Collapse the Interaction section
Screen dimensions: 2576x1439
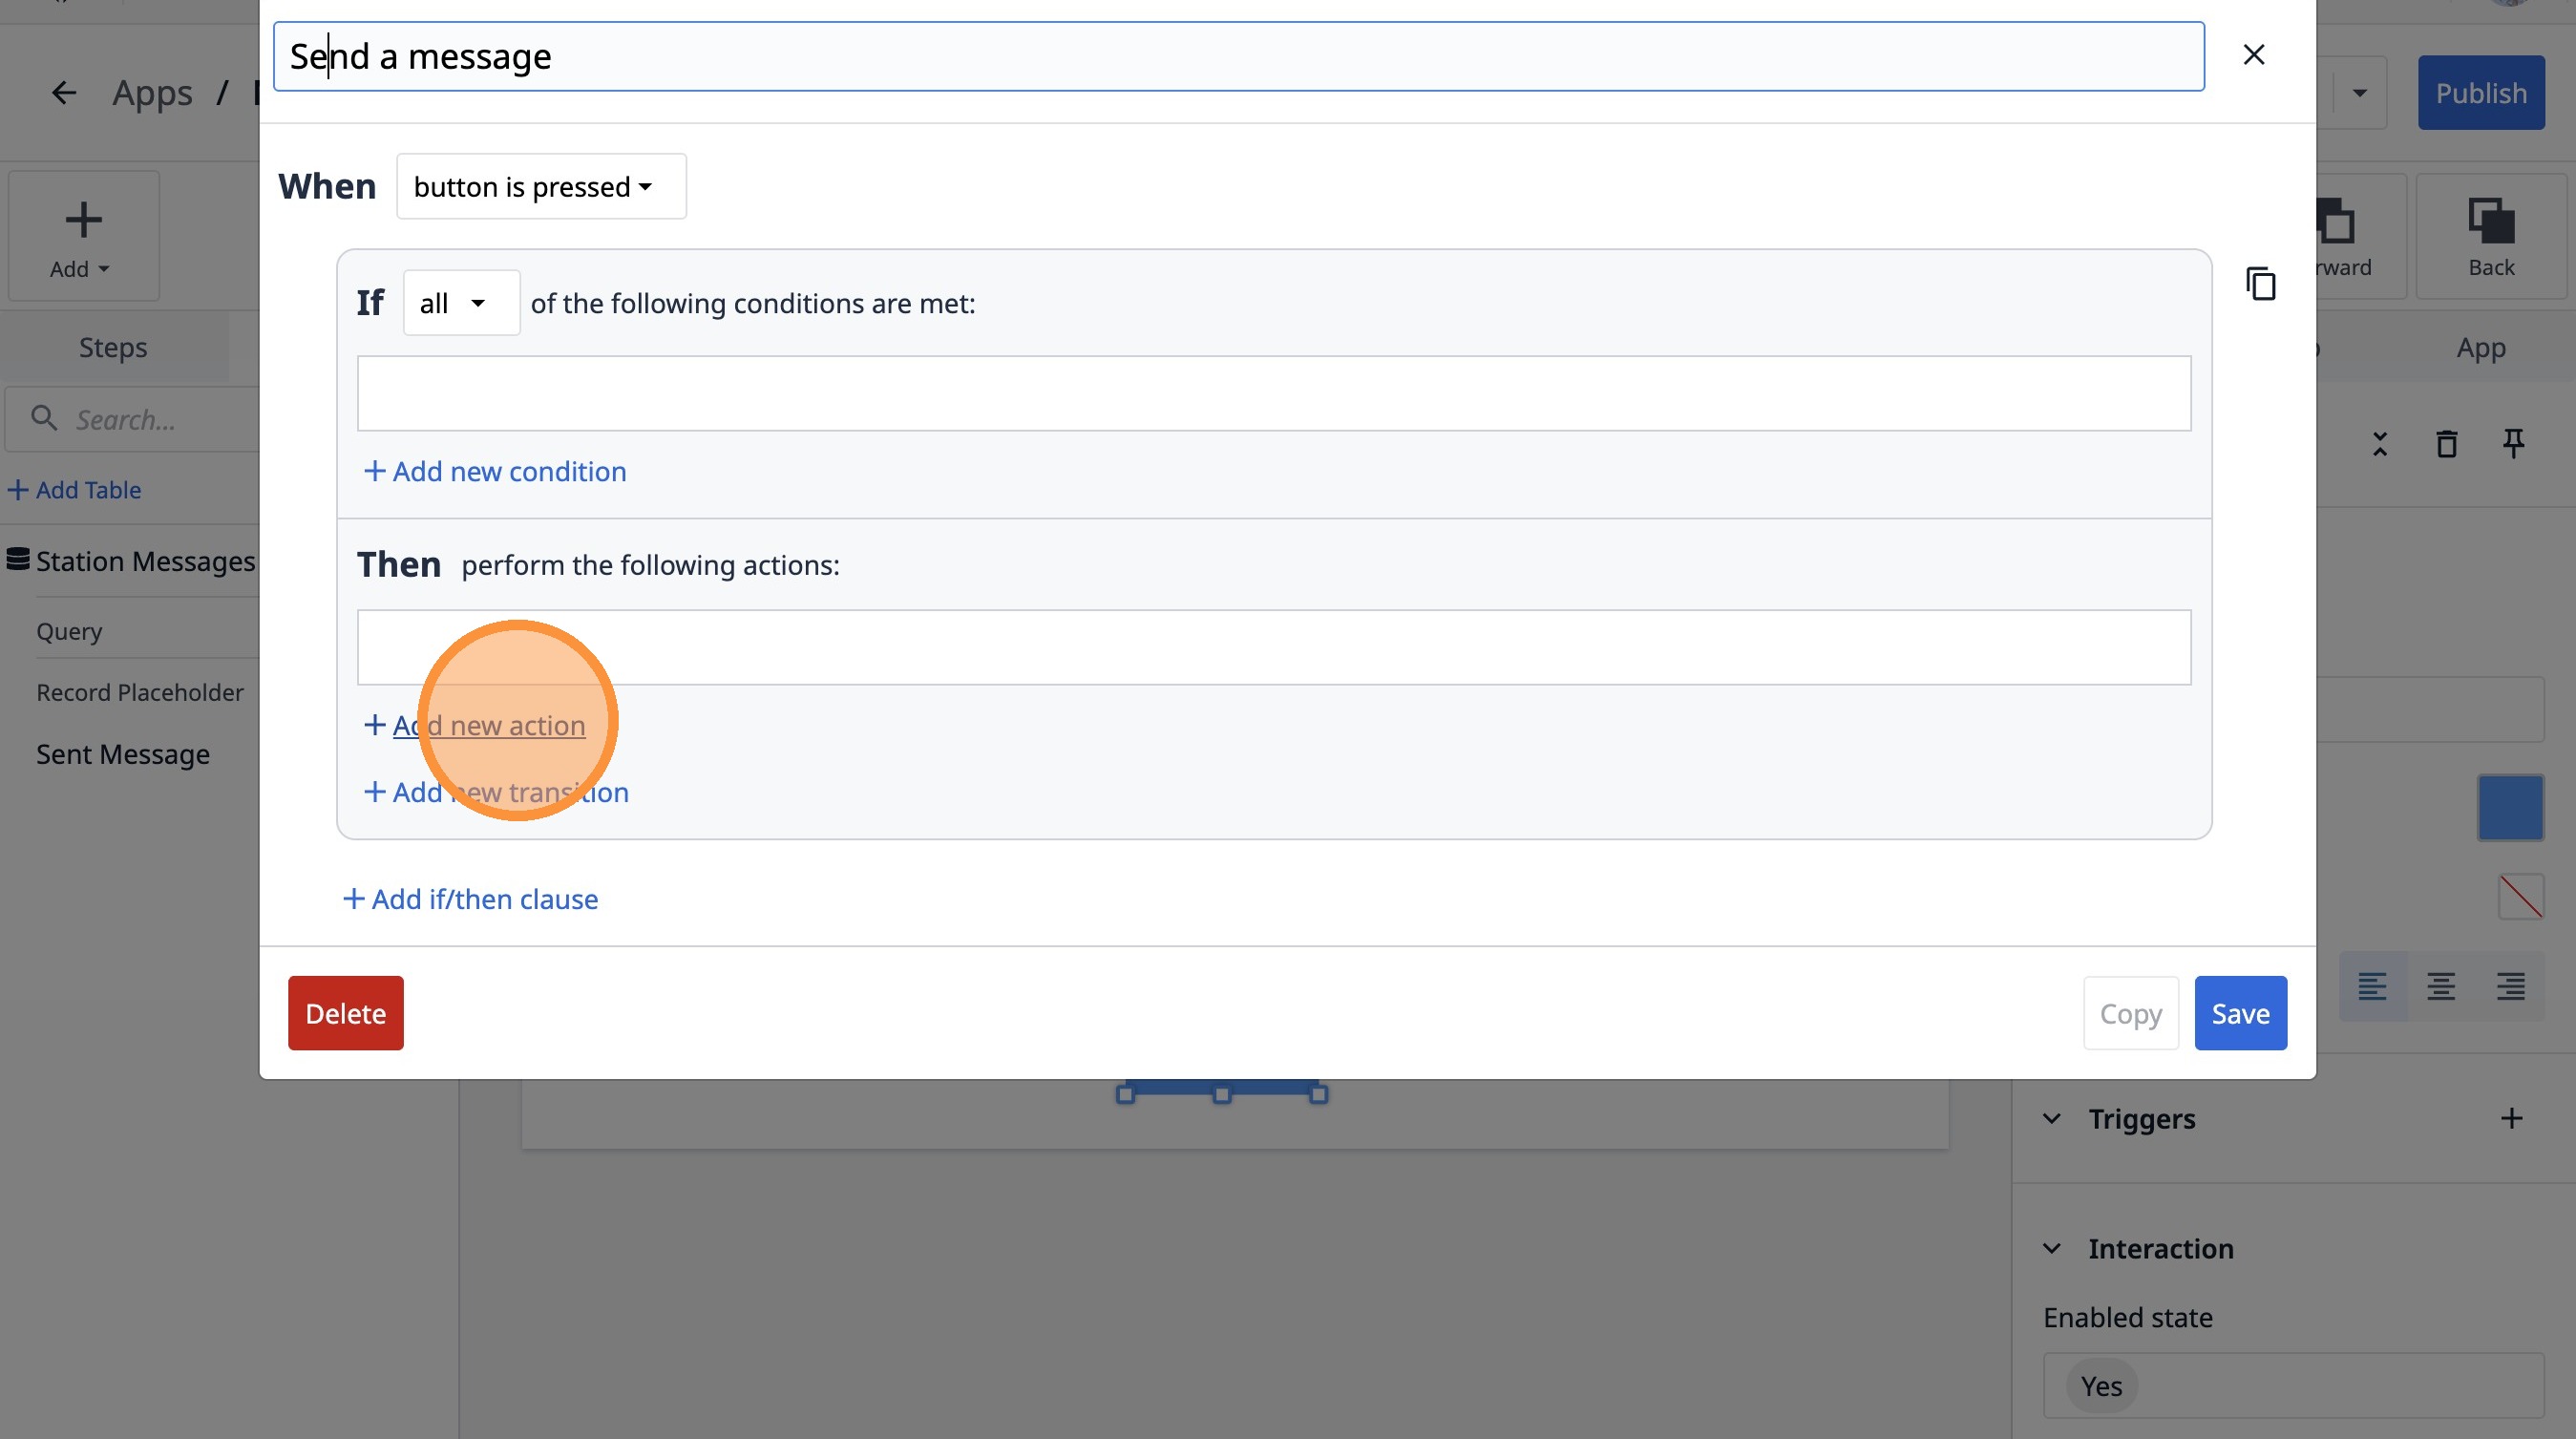[2052, 1248]
